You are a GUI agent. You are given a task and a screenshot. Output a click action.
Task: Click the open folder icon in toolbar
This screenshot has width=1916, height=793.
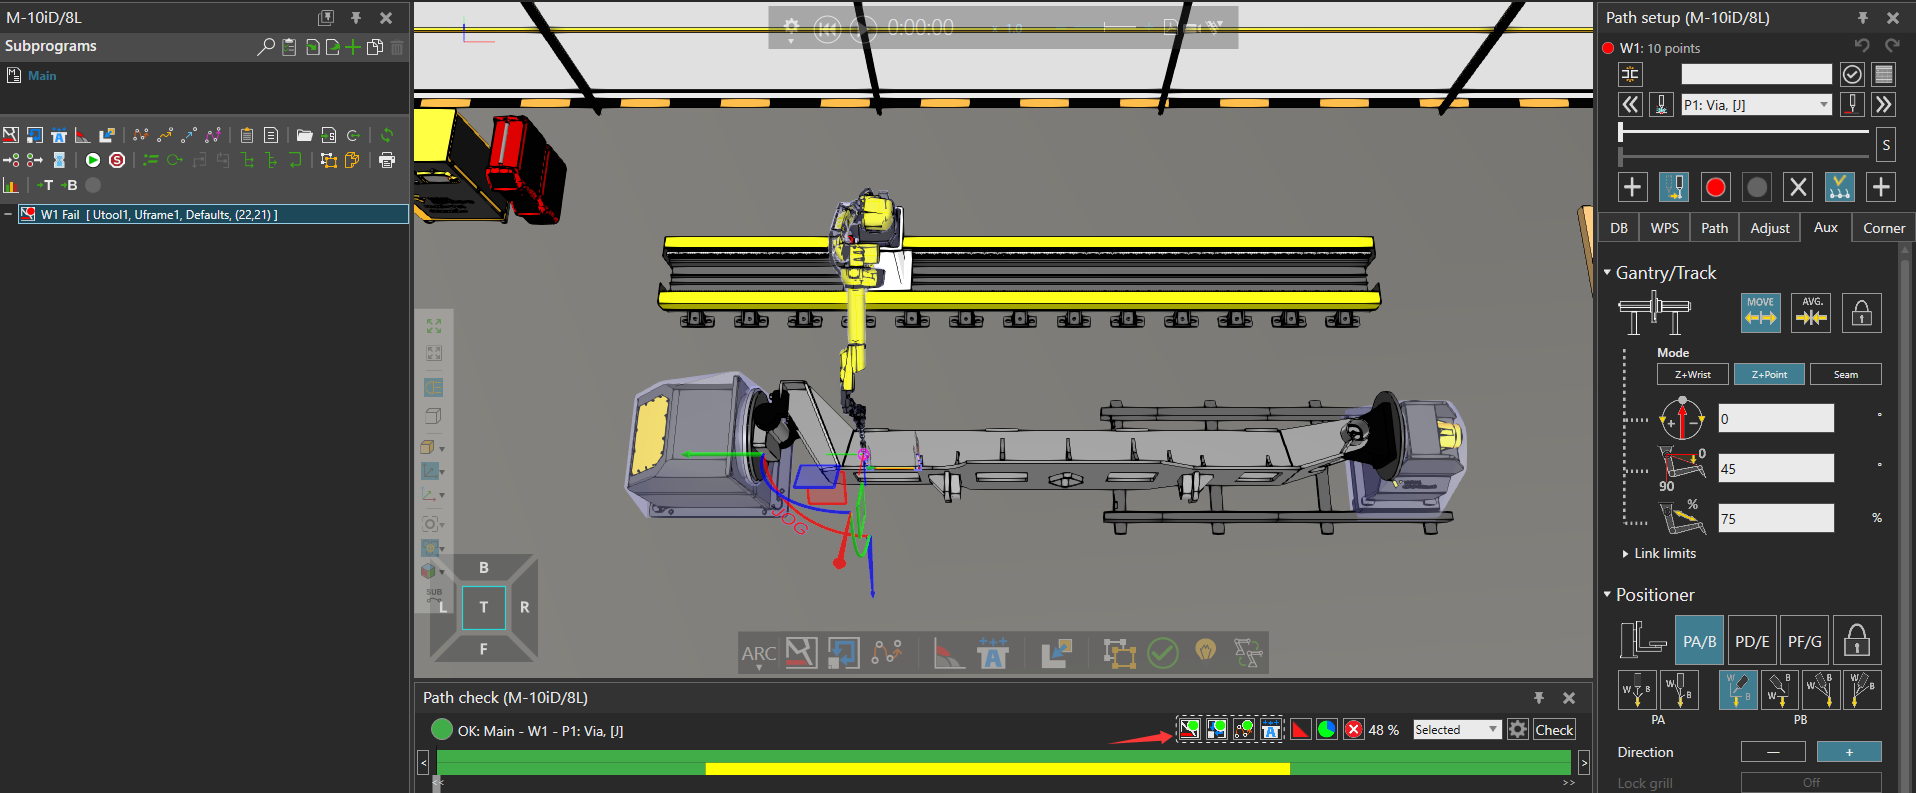click(x=304, y=135)
